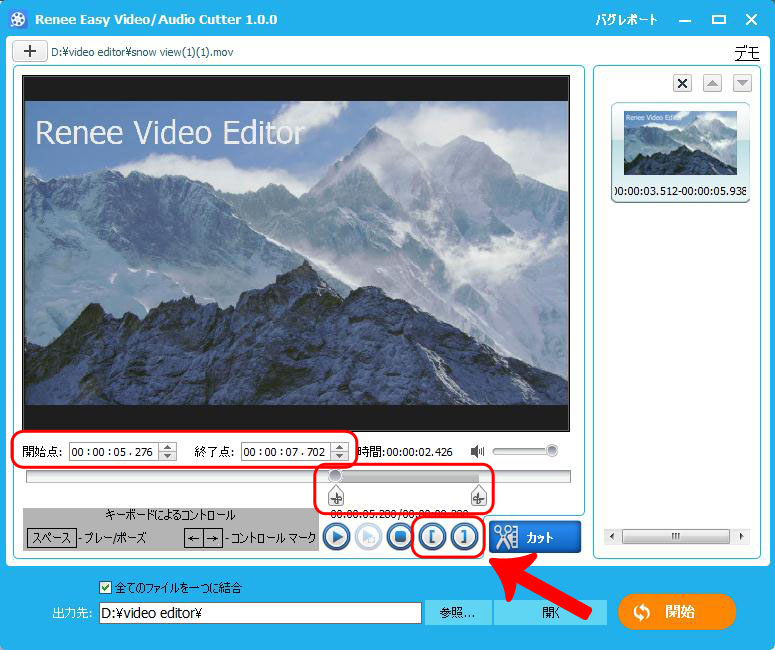Mute audio with speaker icon
775x650 pixels.
click(x=477, y=451)
